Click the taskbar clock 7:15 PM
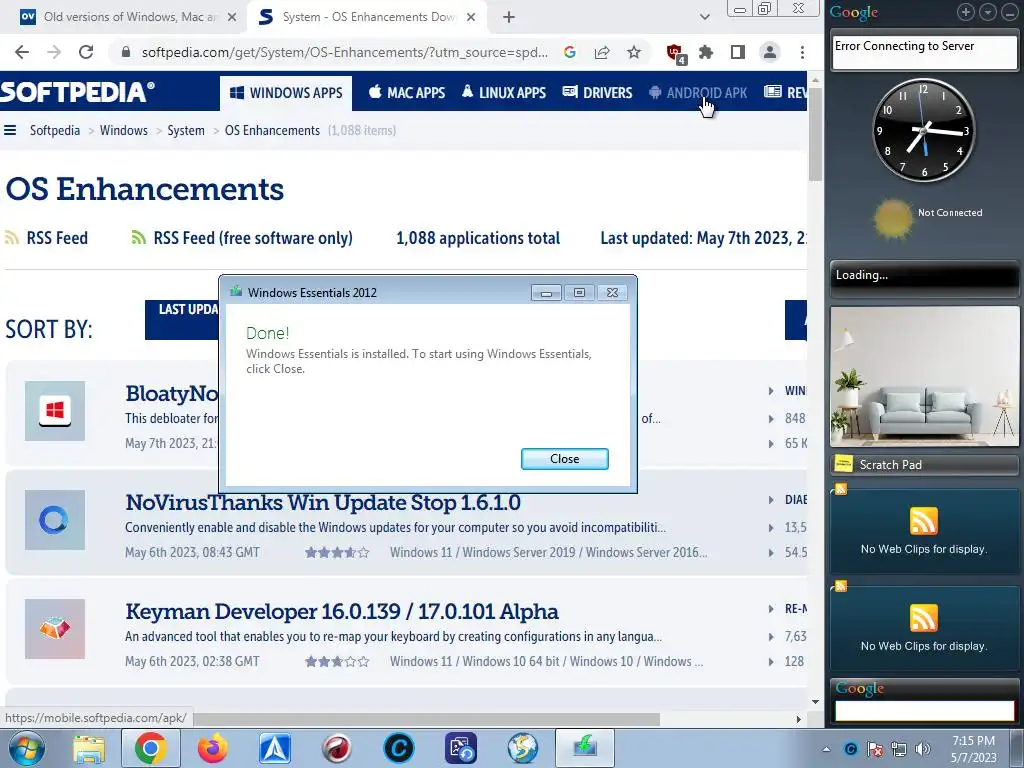This screenshot has height=768, width=1024. 974,749
